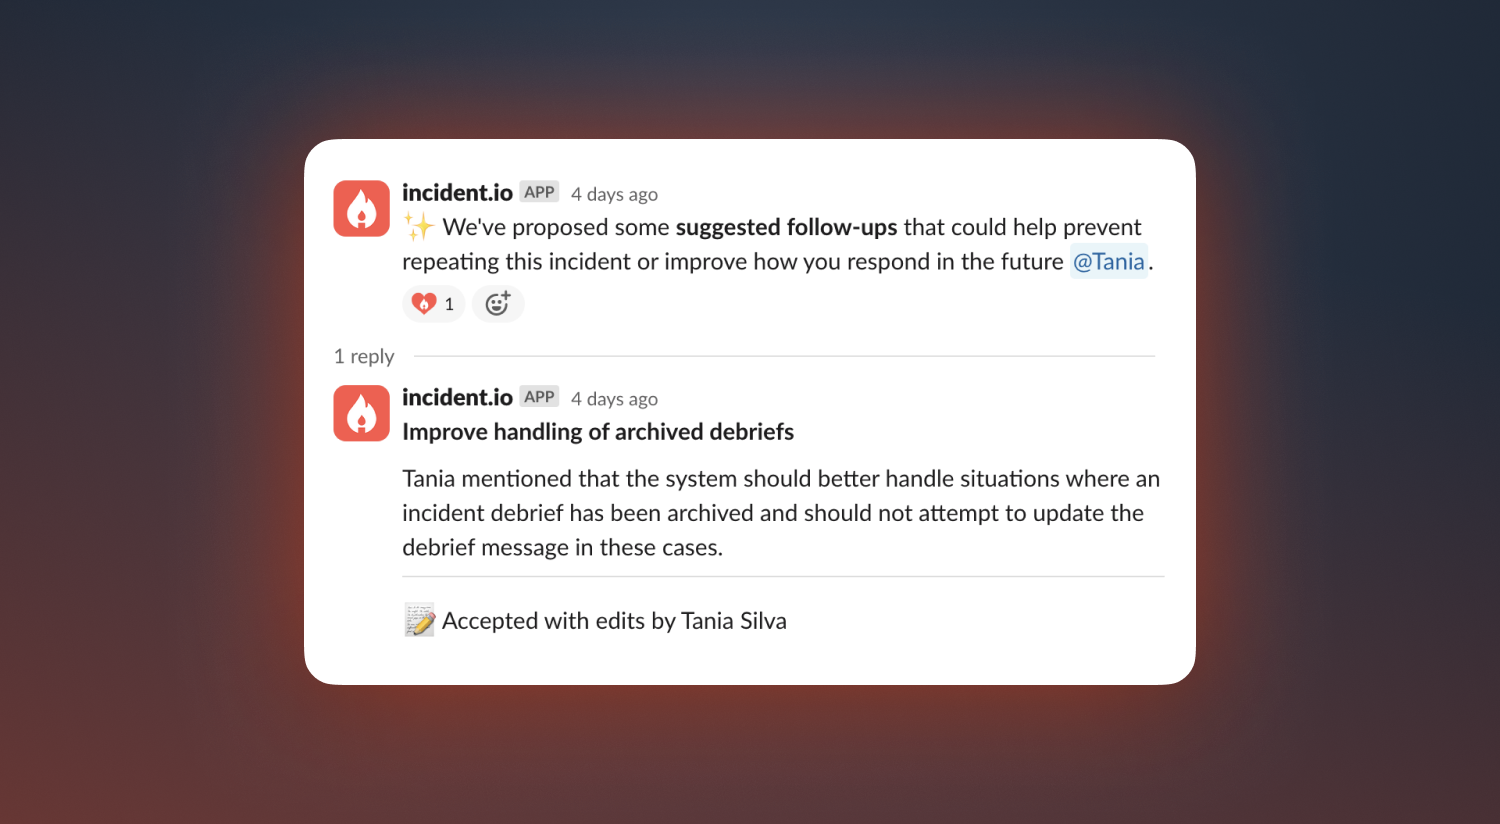1500x824 pixels.
Task: Click the sparkles emoji before "We've proposed"
Action: 419,227
